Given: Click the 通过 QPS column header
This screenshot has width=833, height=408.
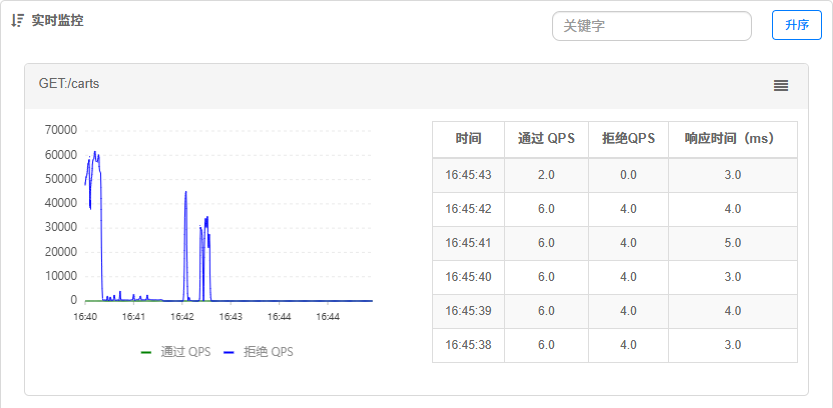Looking at the screenshot, I should (546, 139).
